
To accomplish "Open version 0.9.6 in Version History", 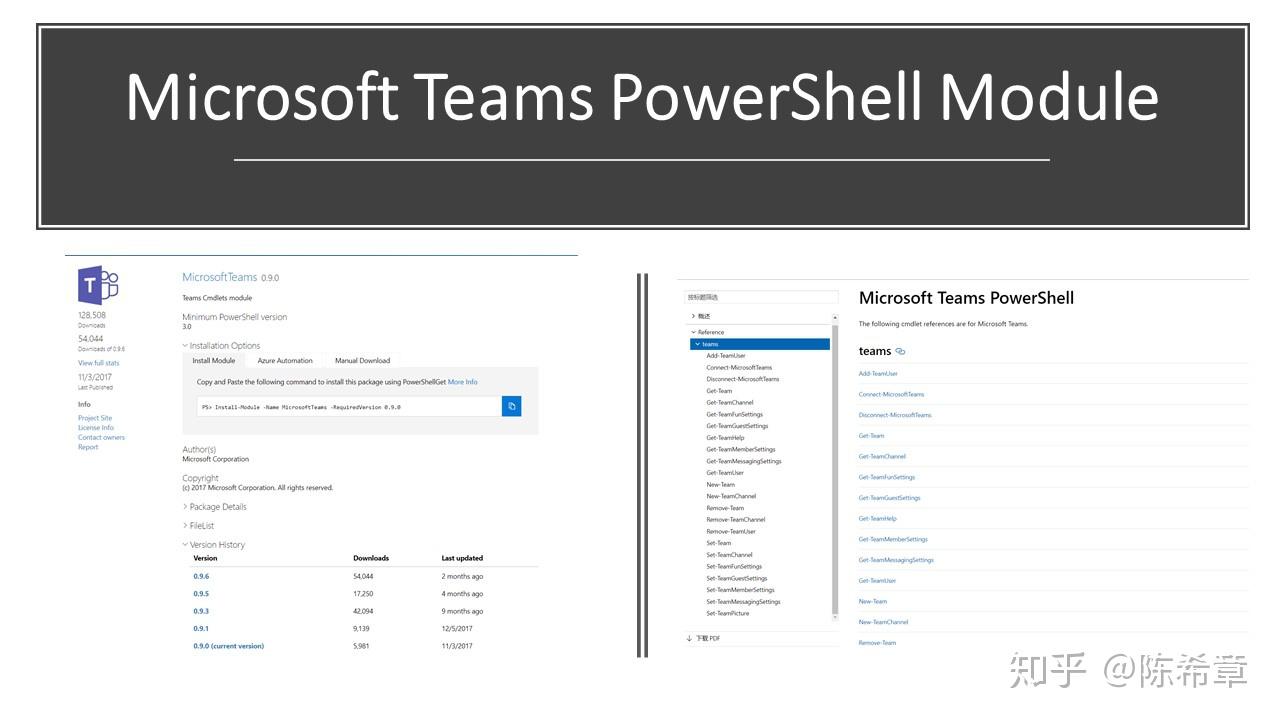I will tap(201, 577).
